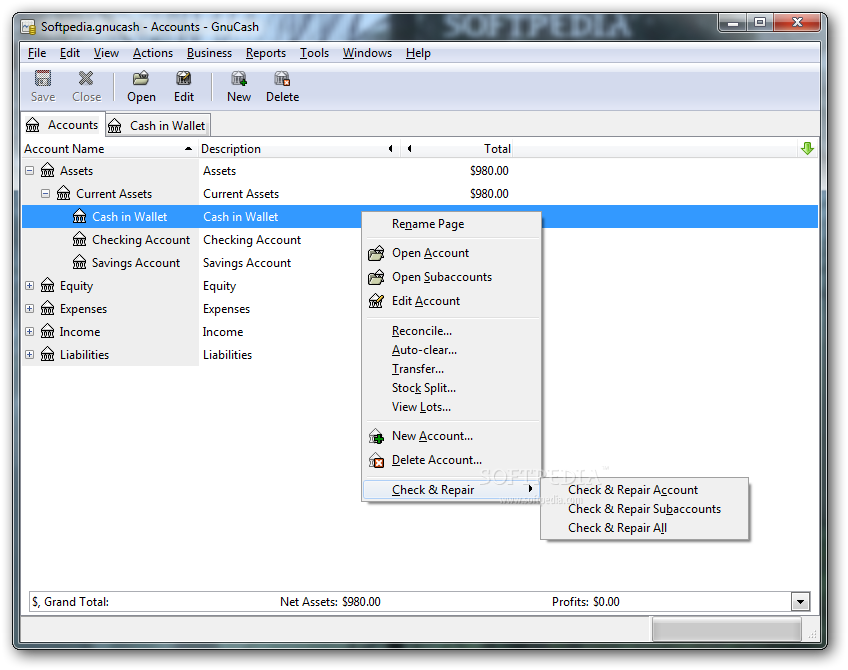
Task: Click bank icon next to Savings Account
Action: (80, 262)
